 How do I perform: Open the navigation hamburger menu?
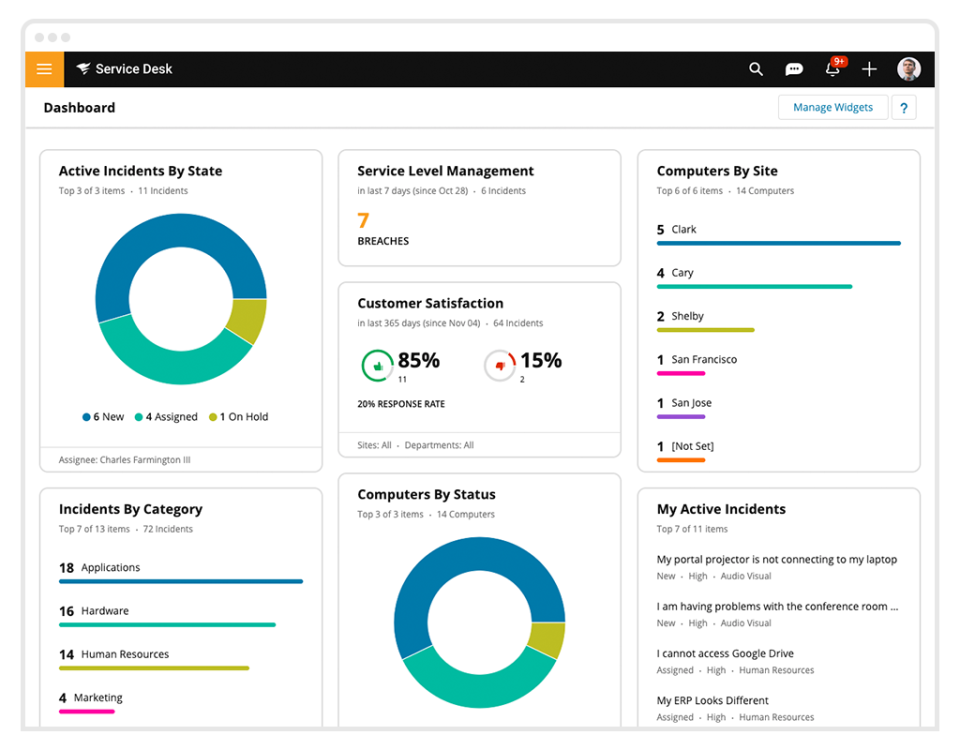[43, 69]
